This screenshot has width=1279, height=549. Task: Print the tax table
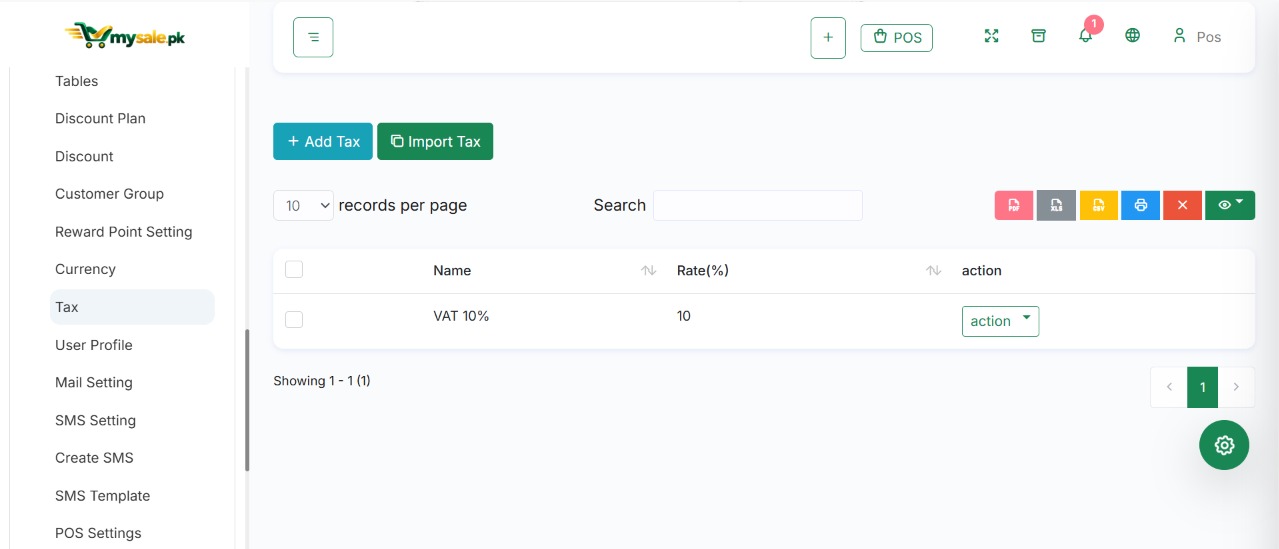(x=1140, y=205)
